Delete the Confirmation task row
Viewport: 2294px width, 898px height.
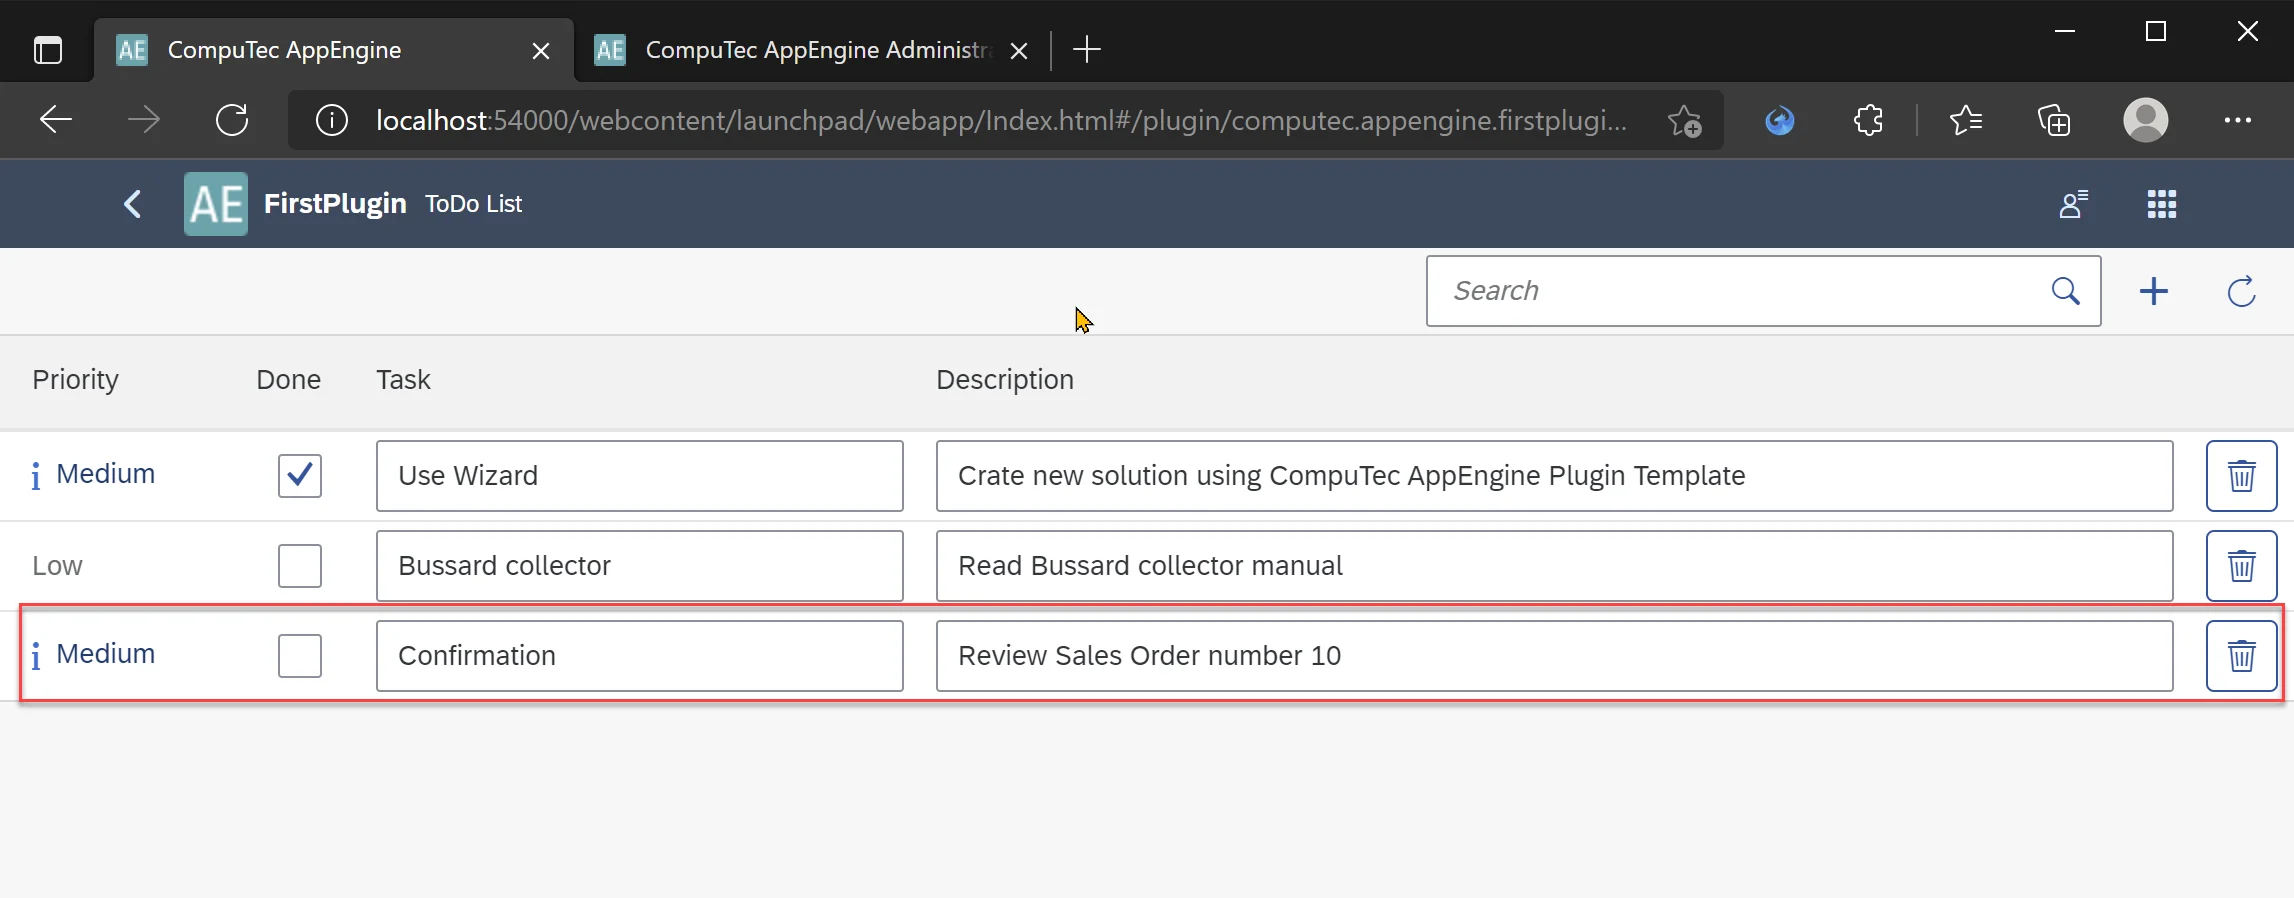[x=2241, y=656]
